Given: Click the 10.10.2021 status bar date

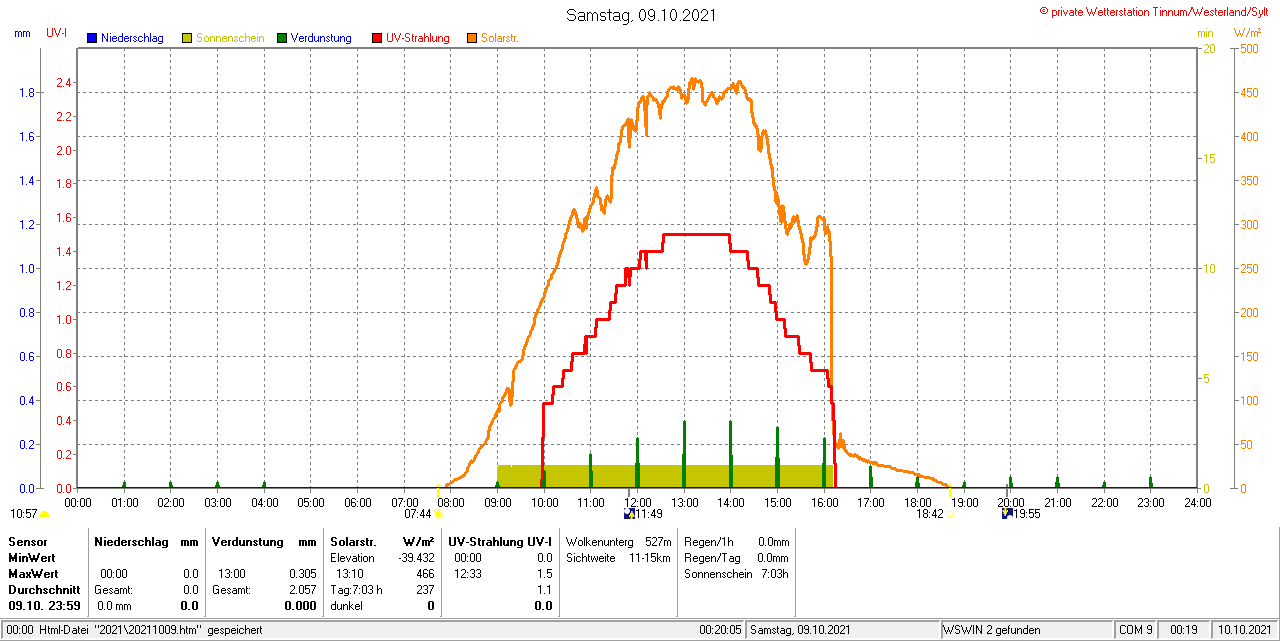Looking at the screenshot, I should tap(1243, 630).
